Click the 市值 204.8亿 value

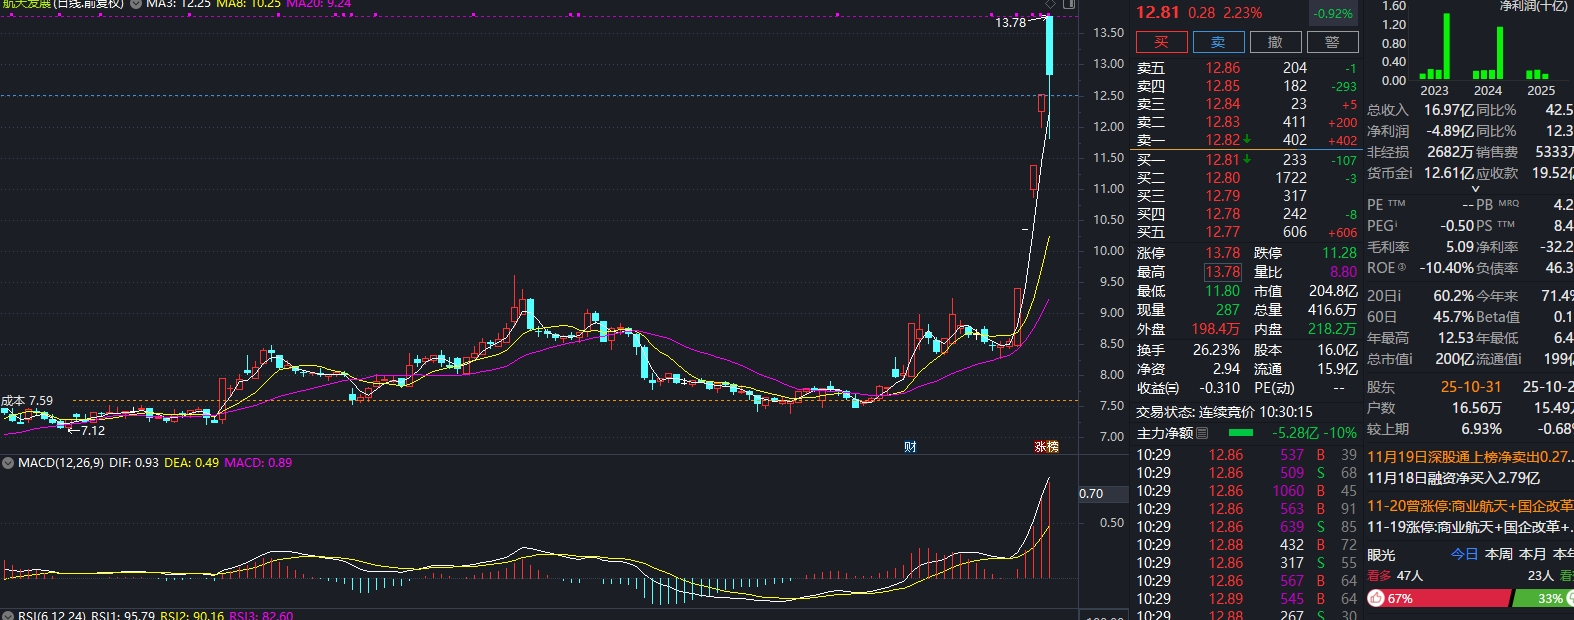(1333, 291)
